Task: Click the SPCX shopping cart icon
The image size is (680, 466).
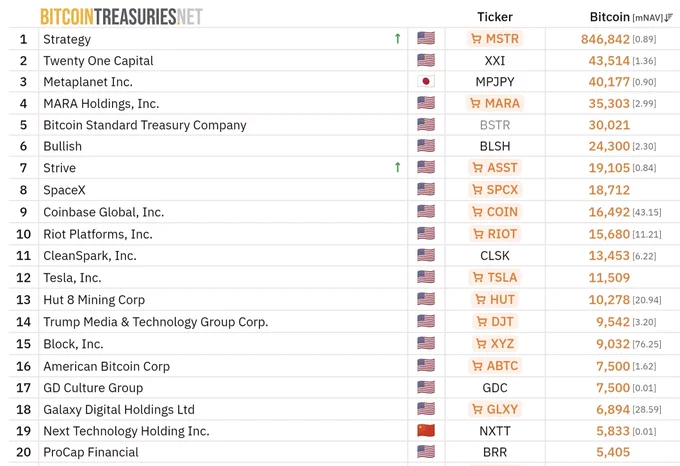Action: tap(477, 189)
